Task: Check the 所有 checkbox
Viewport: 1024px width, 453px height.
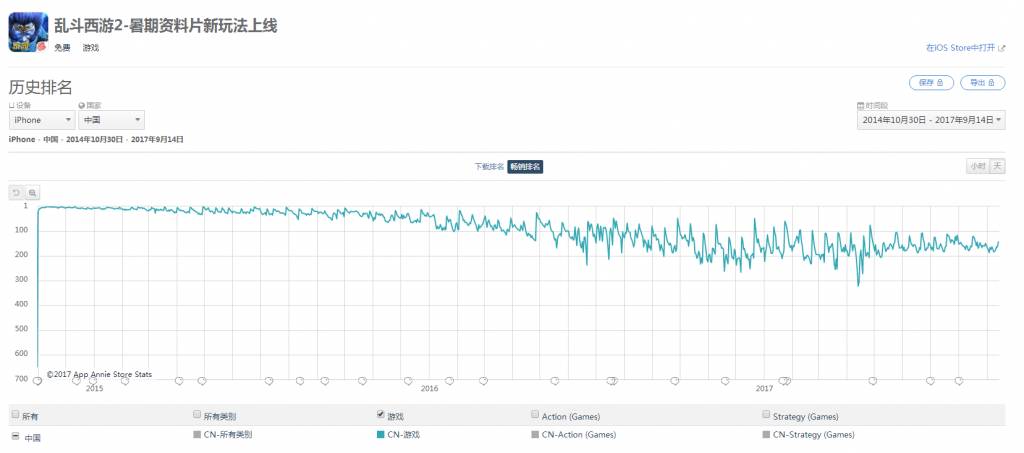Action: pos(14,414)
